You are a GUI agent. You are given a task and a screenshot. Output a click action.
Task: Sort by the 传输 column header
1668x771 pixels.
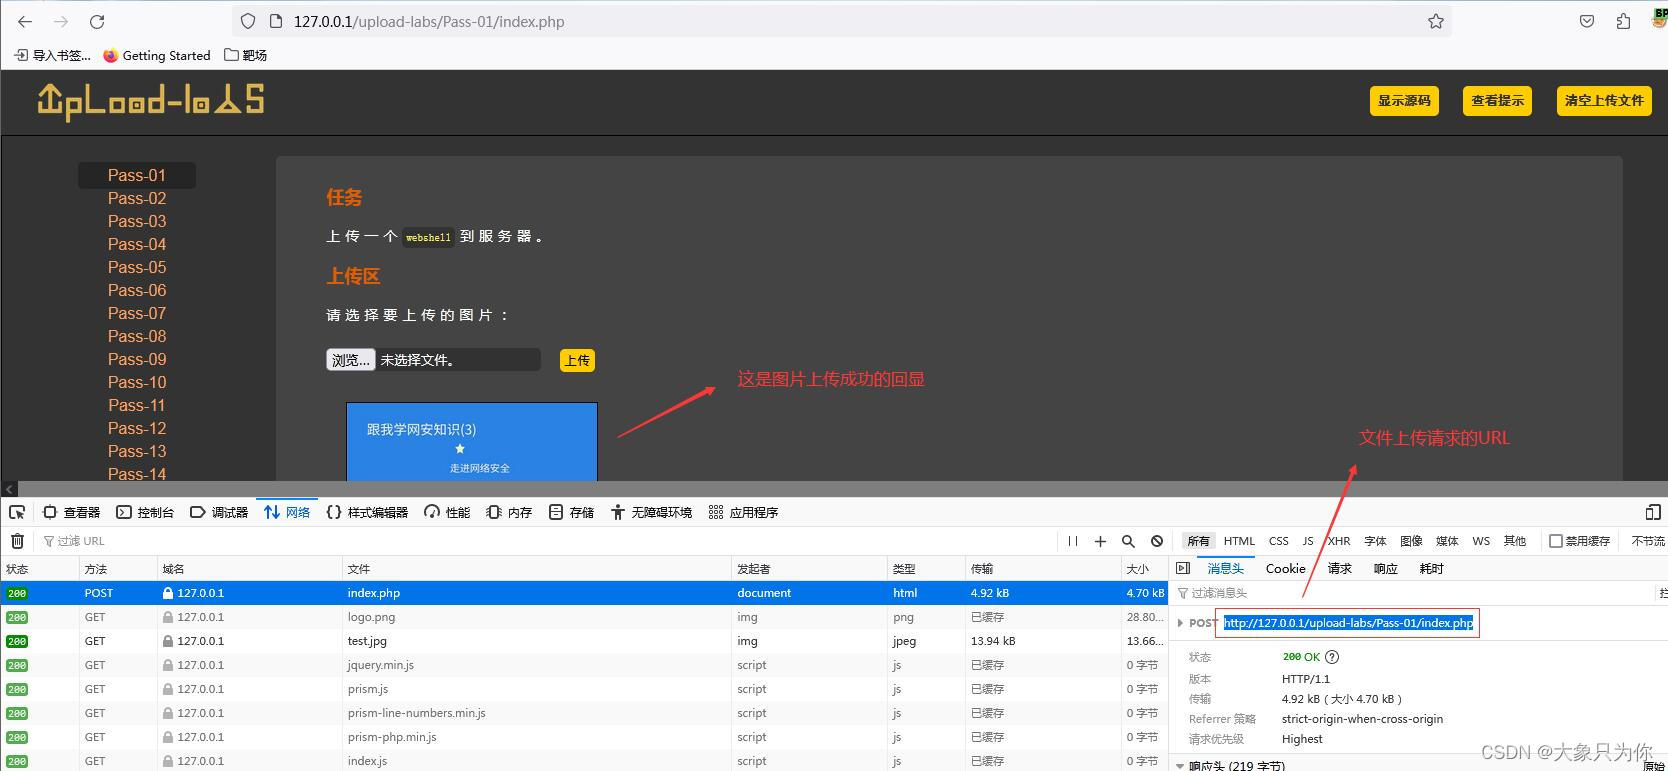point(1043,568)
